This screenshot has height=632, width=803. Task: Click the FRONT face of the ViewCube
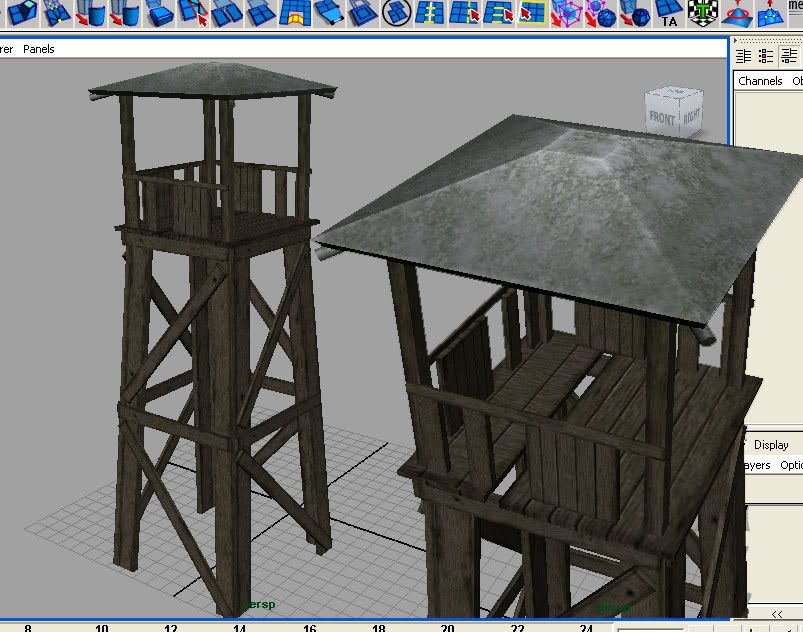coord(662,117)
